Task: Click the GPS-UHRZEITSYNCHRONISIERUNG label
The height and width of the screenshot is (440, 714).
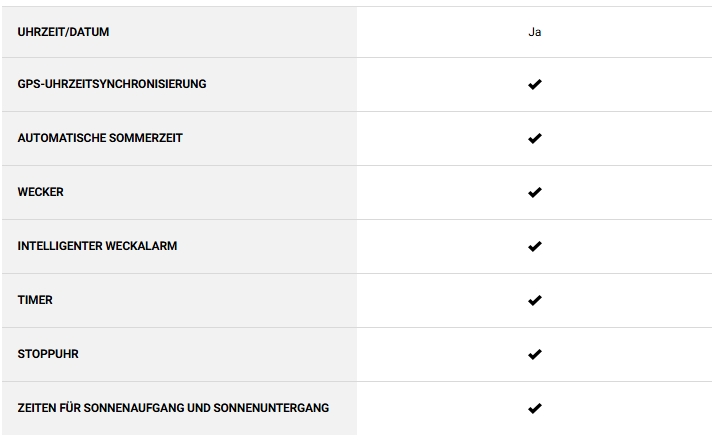Action: pyautogui.click(x=112, y=84)
